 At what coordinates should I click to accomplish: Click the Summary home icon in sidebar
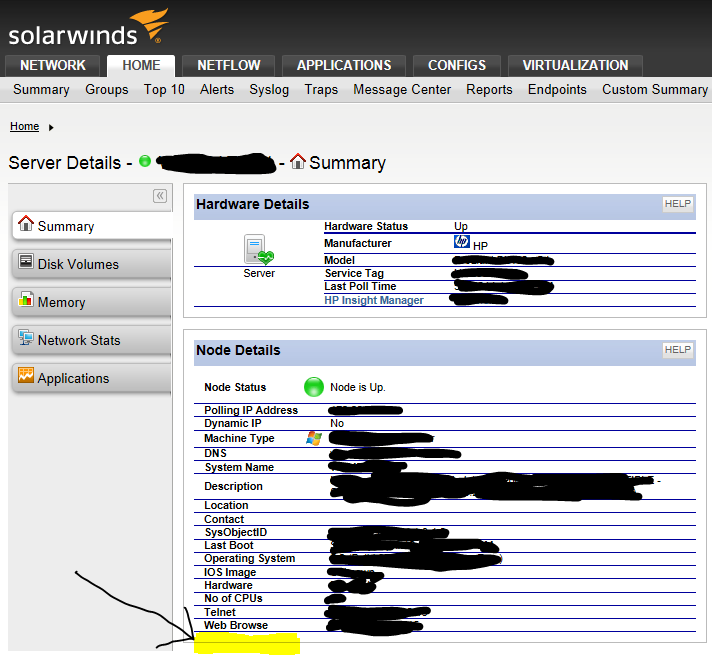point(26,223)
